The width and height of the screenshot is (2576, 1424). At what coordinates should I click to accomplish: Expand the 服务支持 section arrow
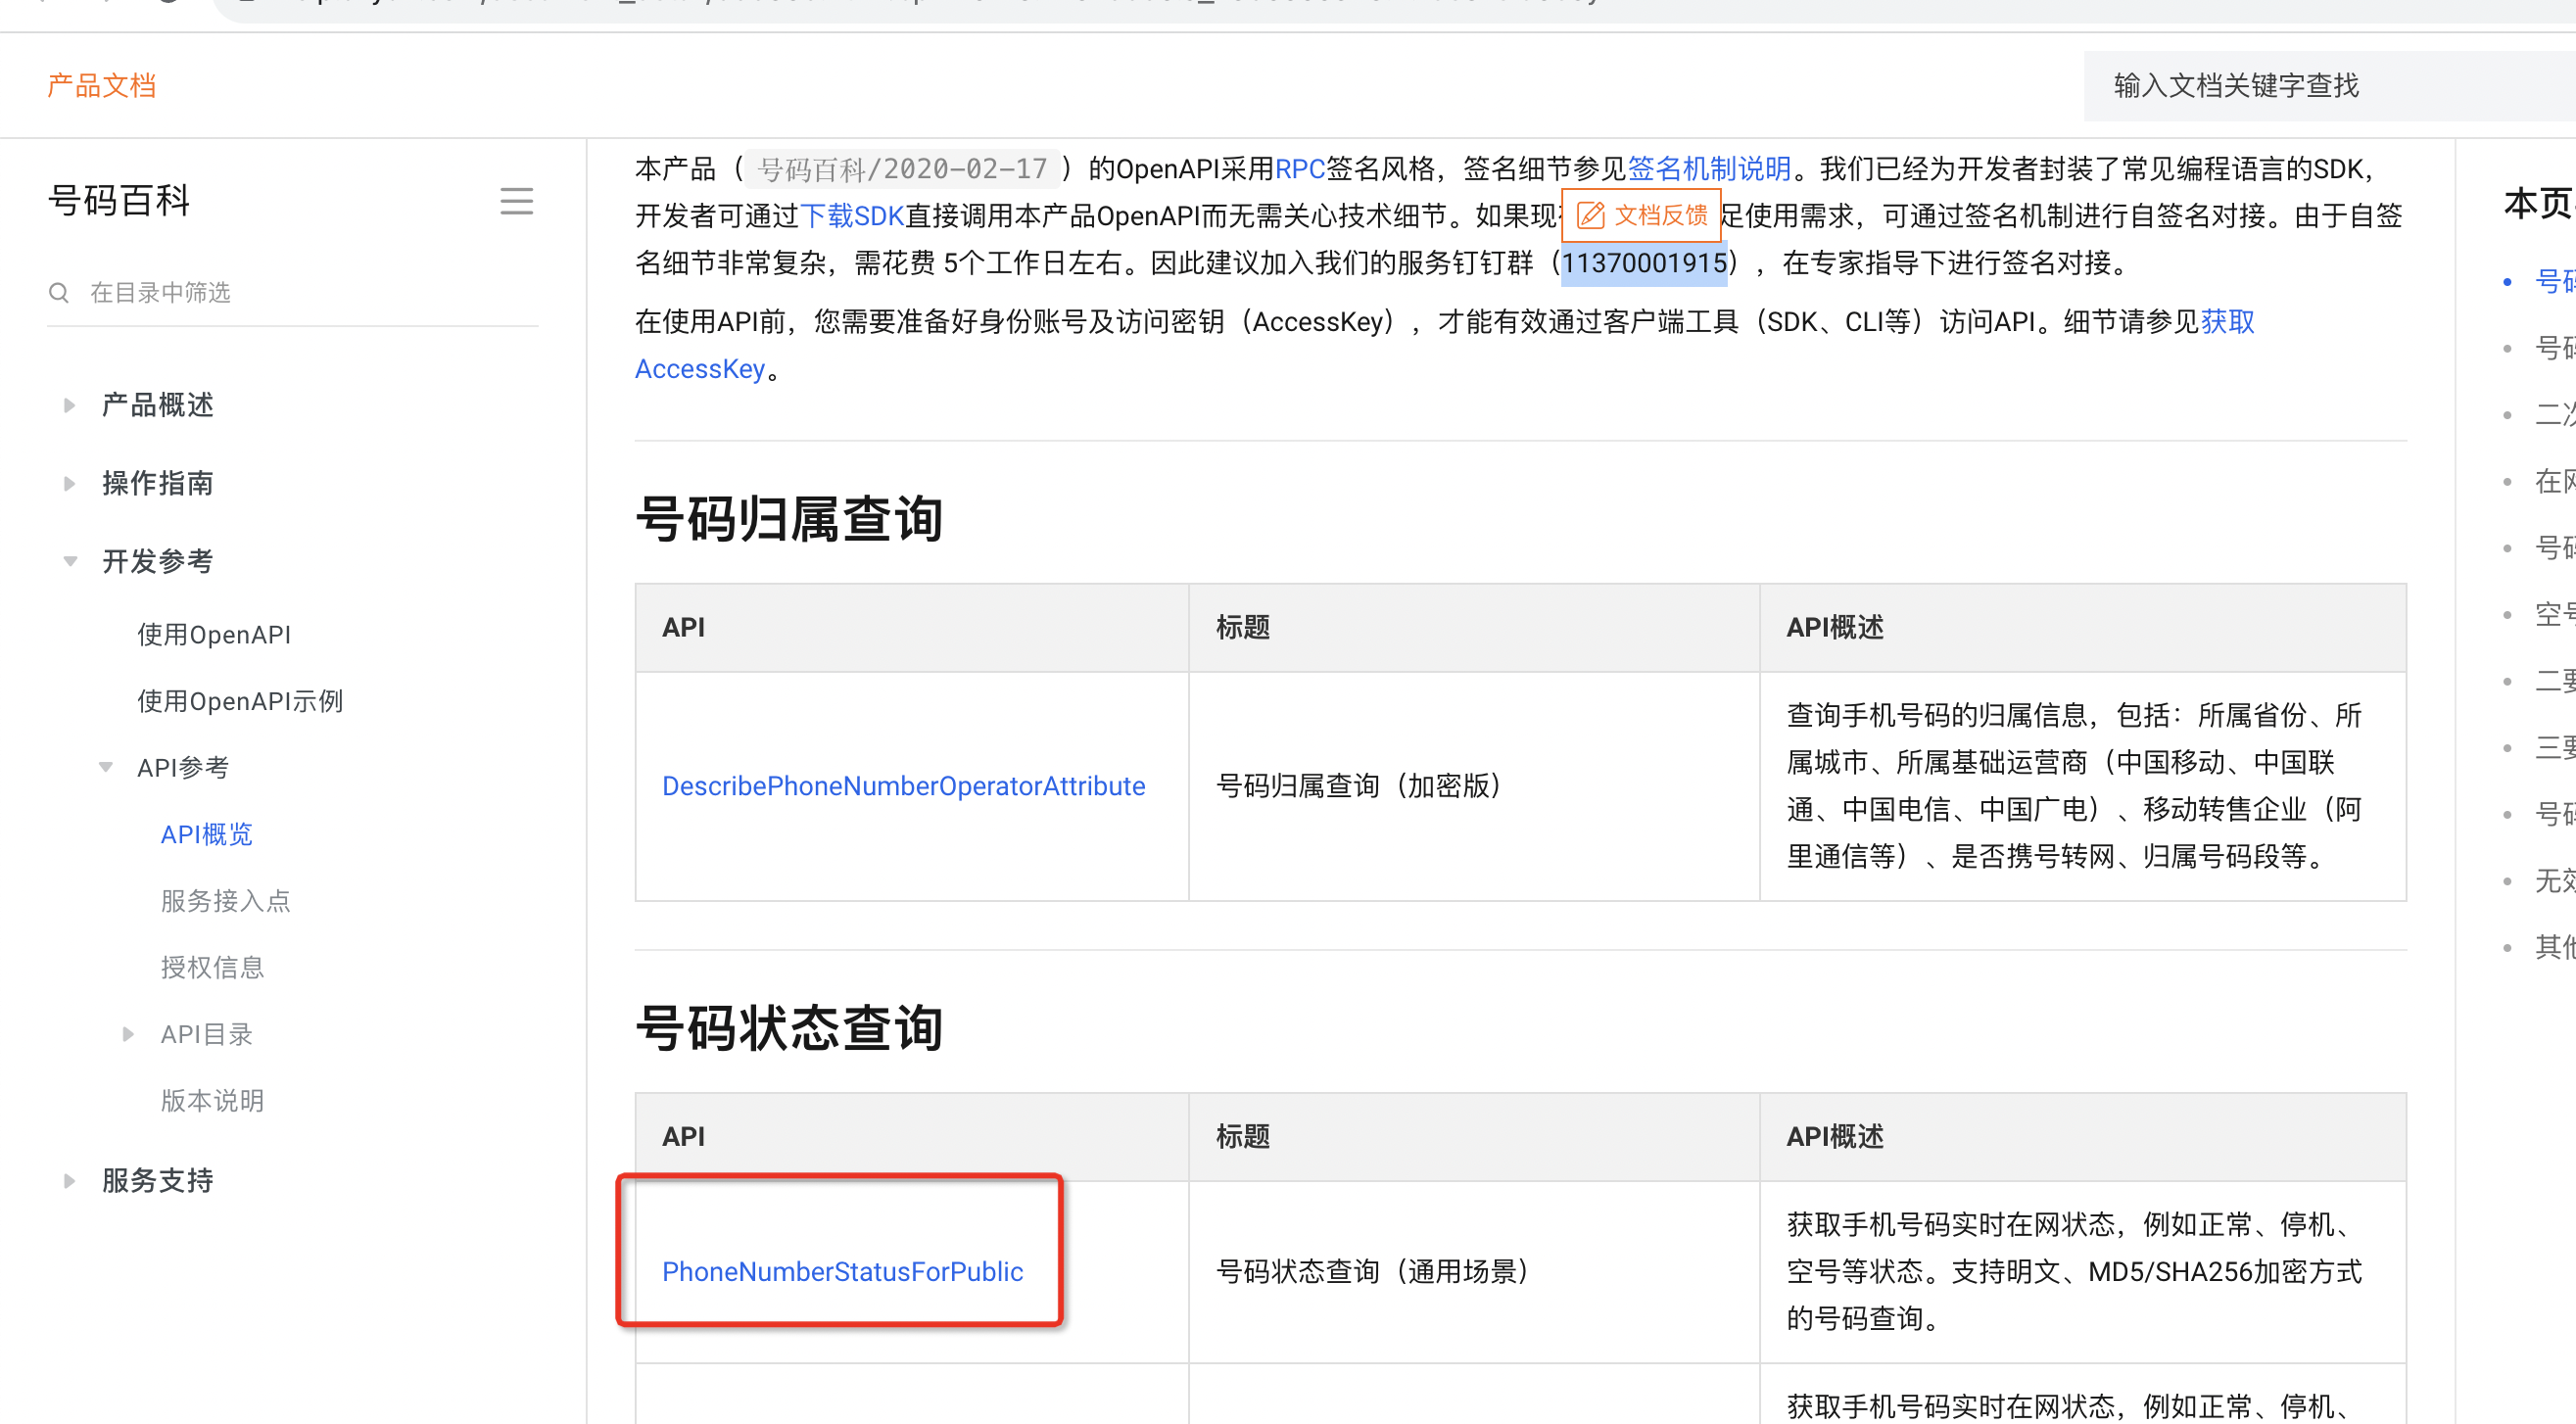pyautogui.click(x=69, y=1180)
